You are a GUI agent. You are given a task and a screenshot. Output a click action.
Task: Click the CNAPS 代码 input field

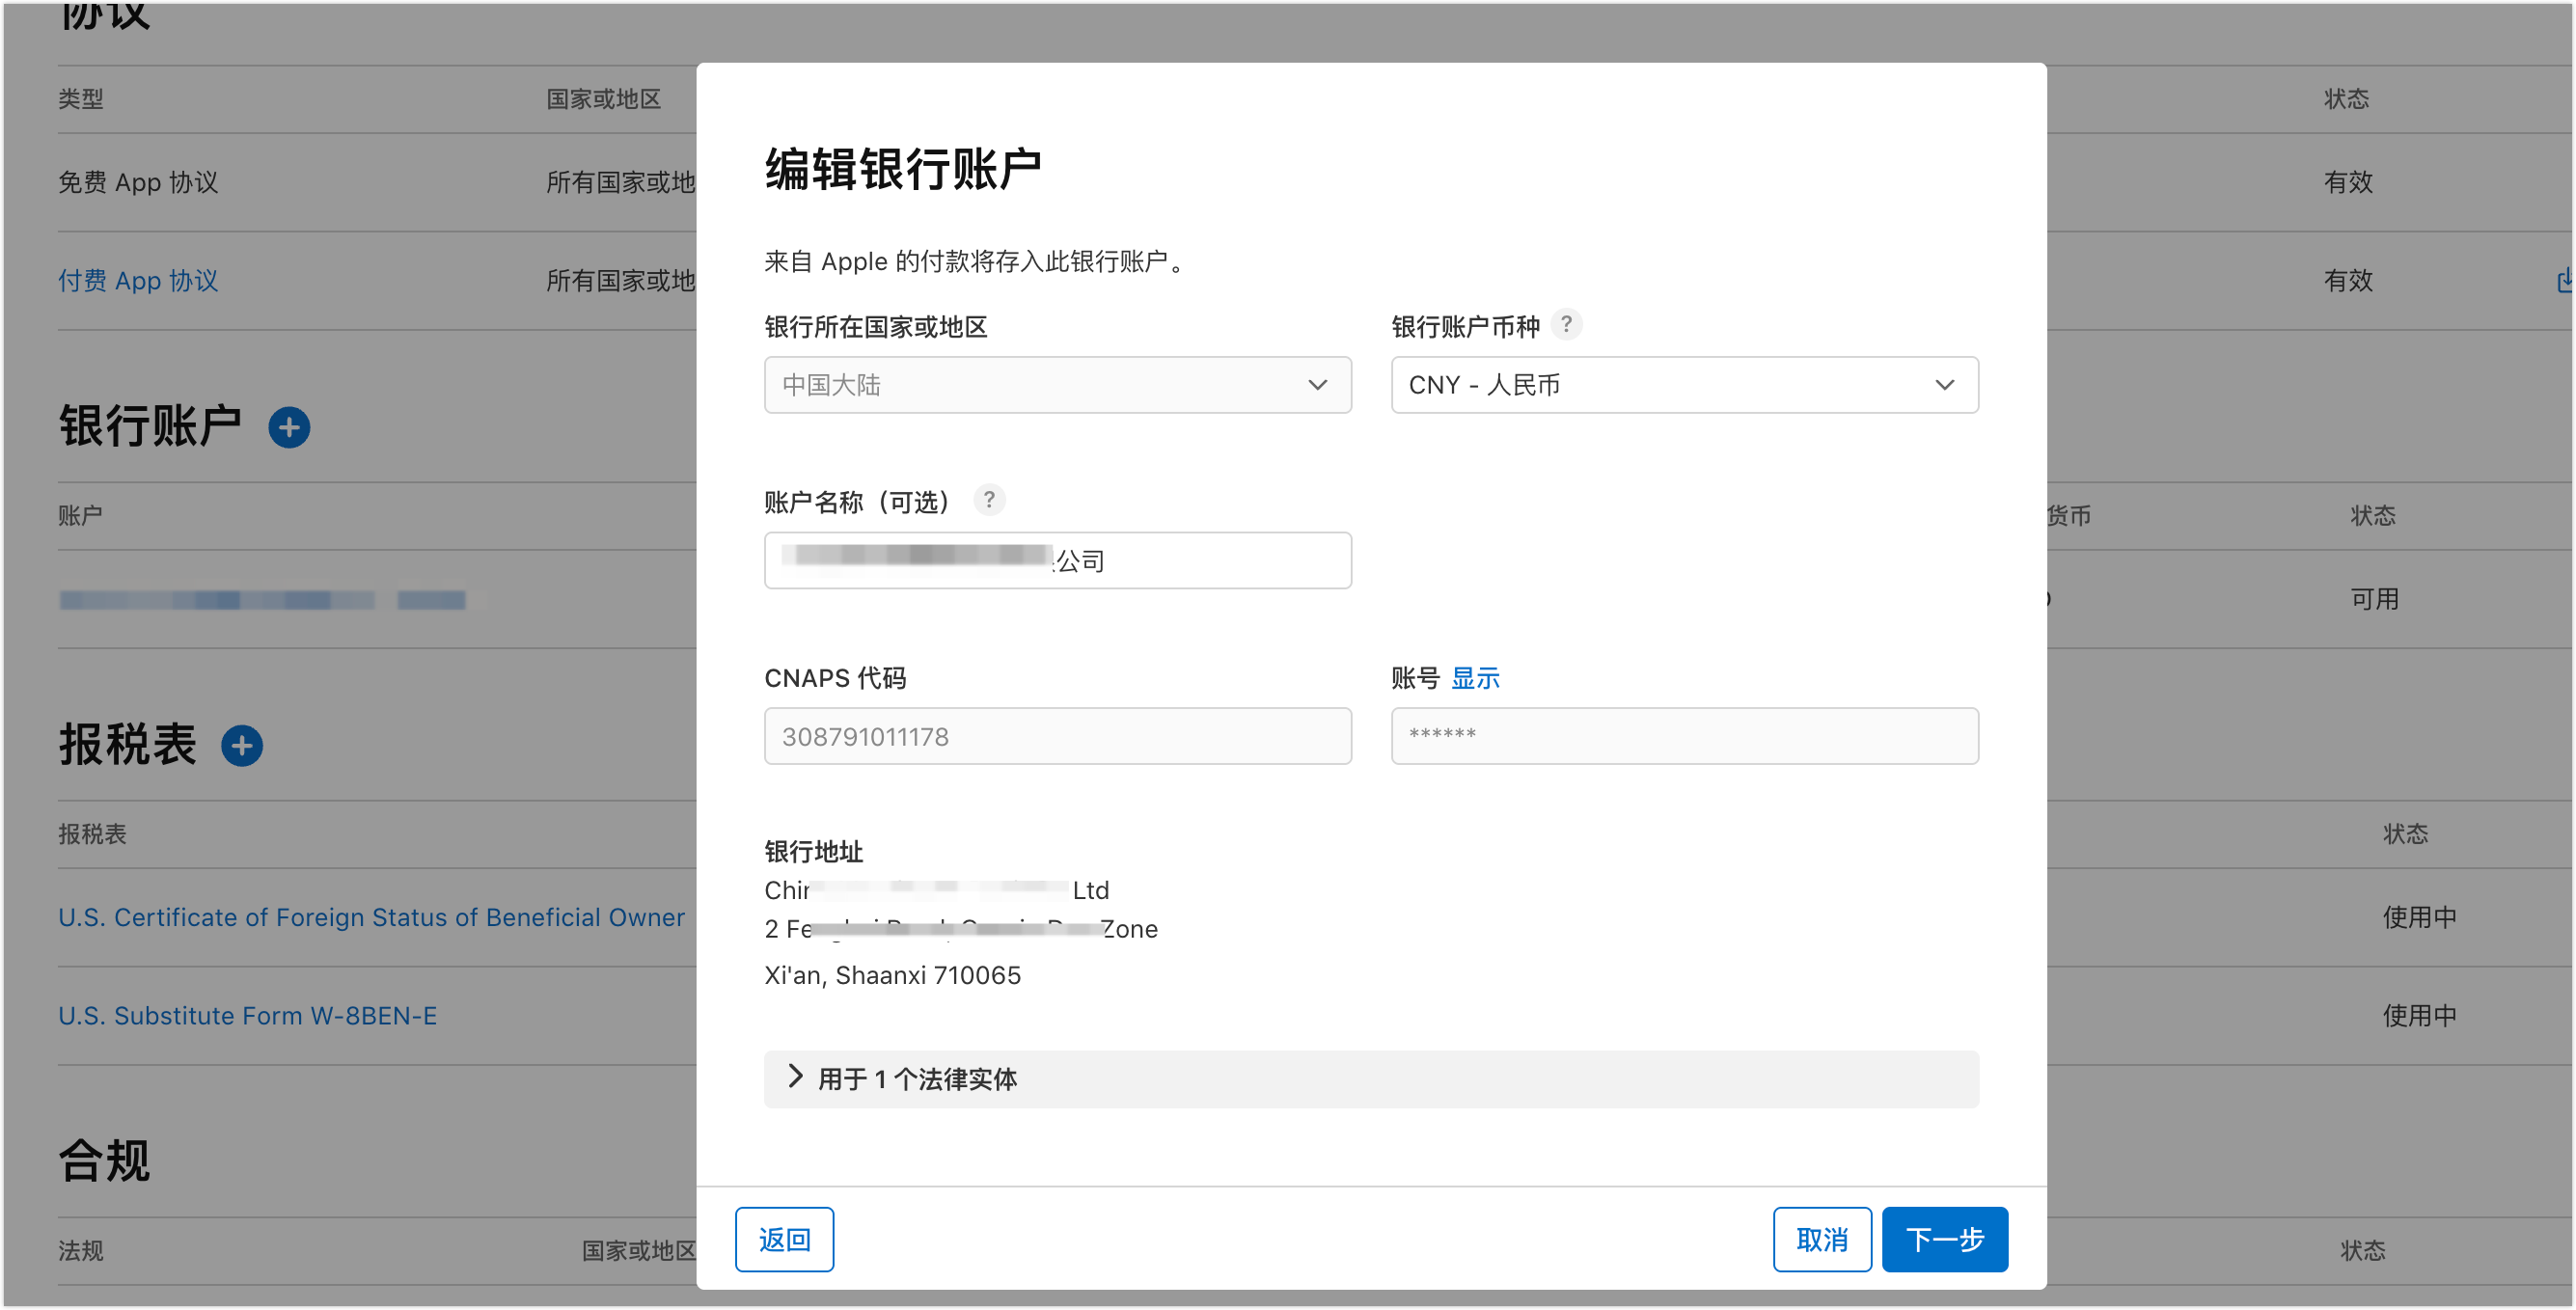1057,736
